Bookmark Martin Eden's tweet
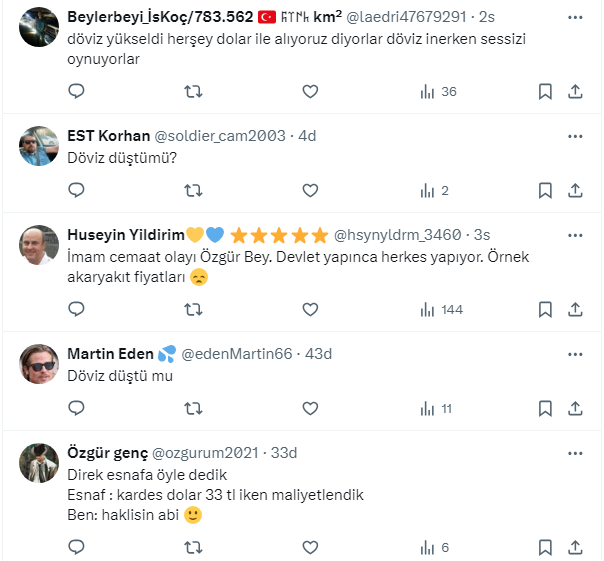This screenshot has width=604, height=561. click(545, 408)
